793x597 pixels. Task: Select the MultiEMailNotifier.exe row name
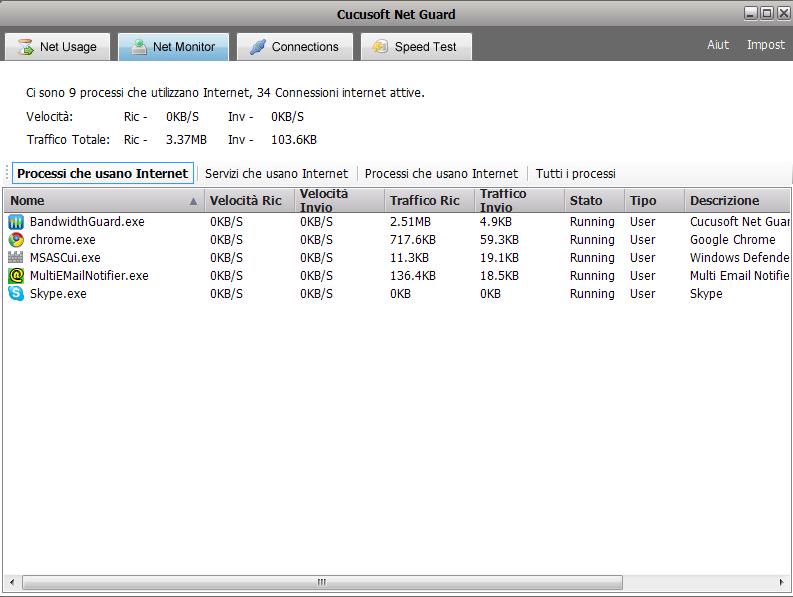pos(89,276)
